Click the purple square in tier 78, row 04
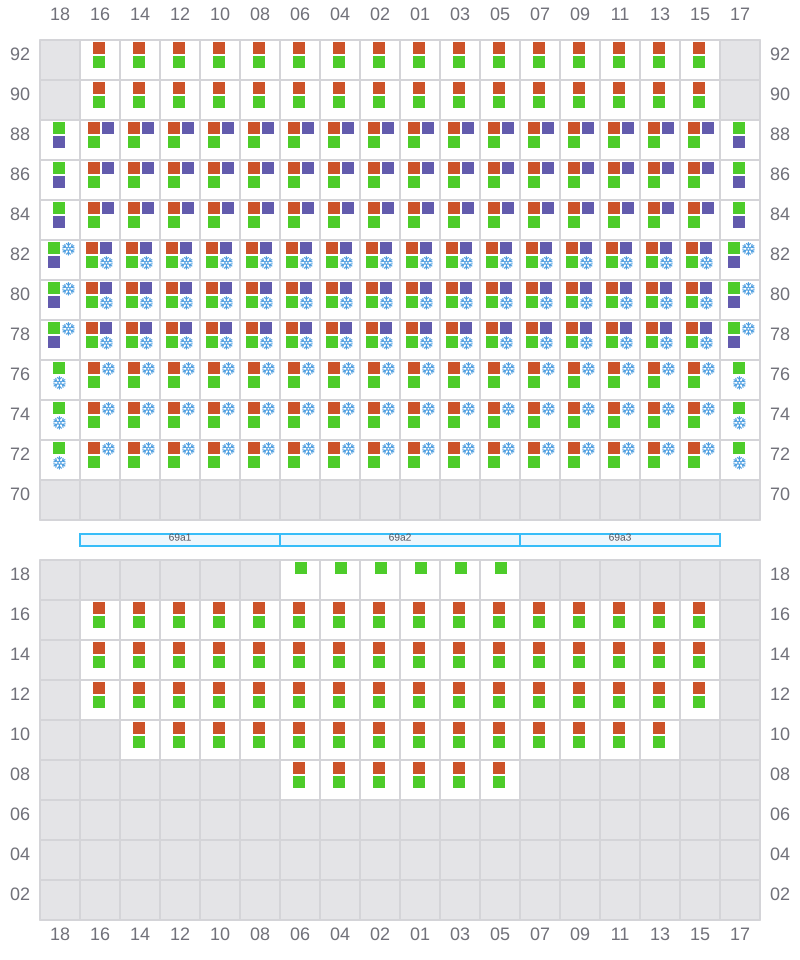The width and height of the screenshot is (800, 960). [346, 328]
